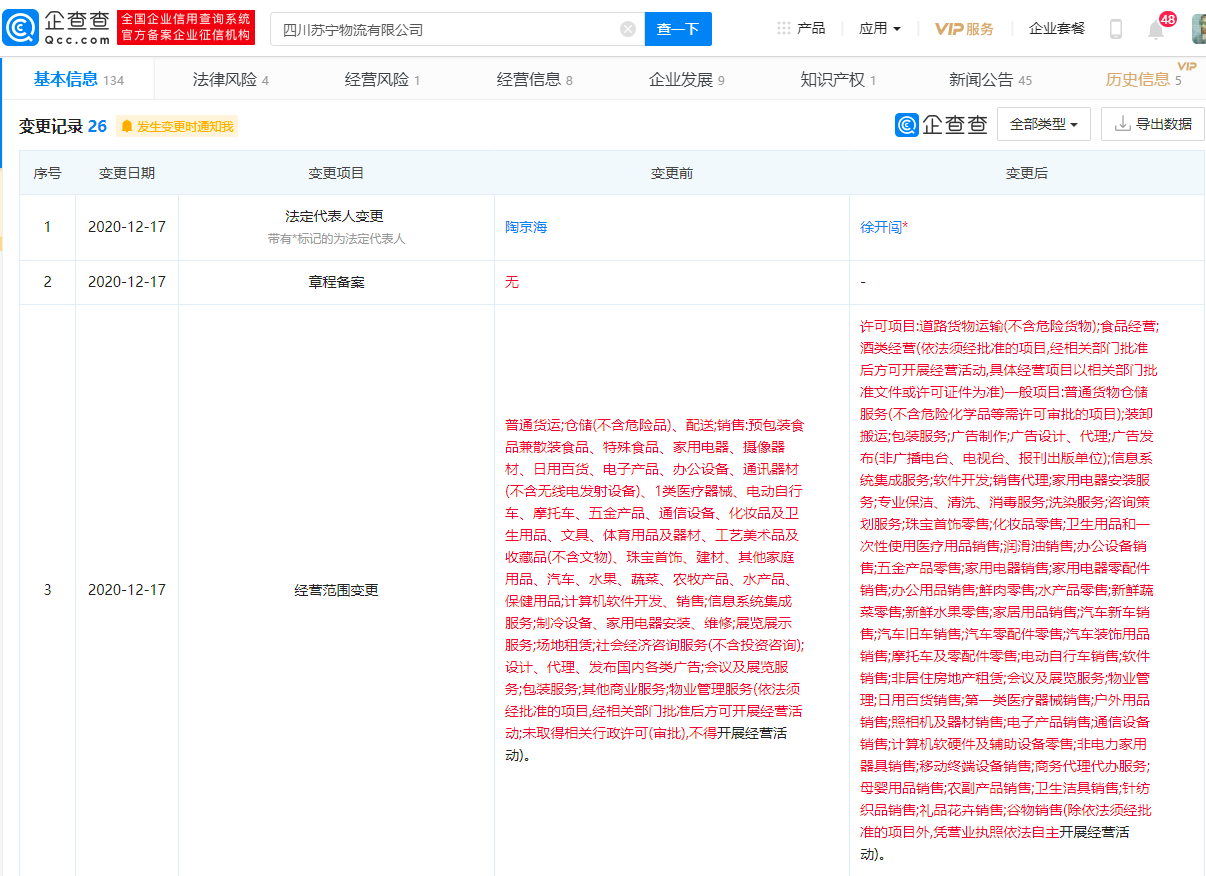Enable 发生变更时通知我 alert

177,126
